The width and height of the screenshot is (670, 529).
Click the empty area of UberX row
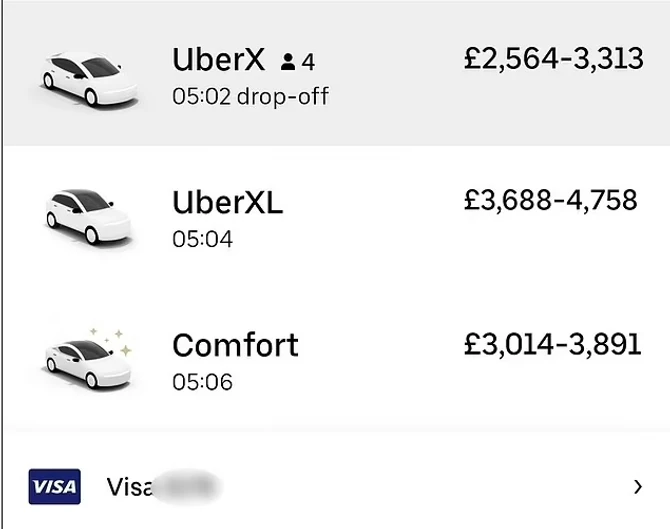[400, 110]
